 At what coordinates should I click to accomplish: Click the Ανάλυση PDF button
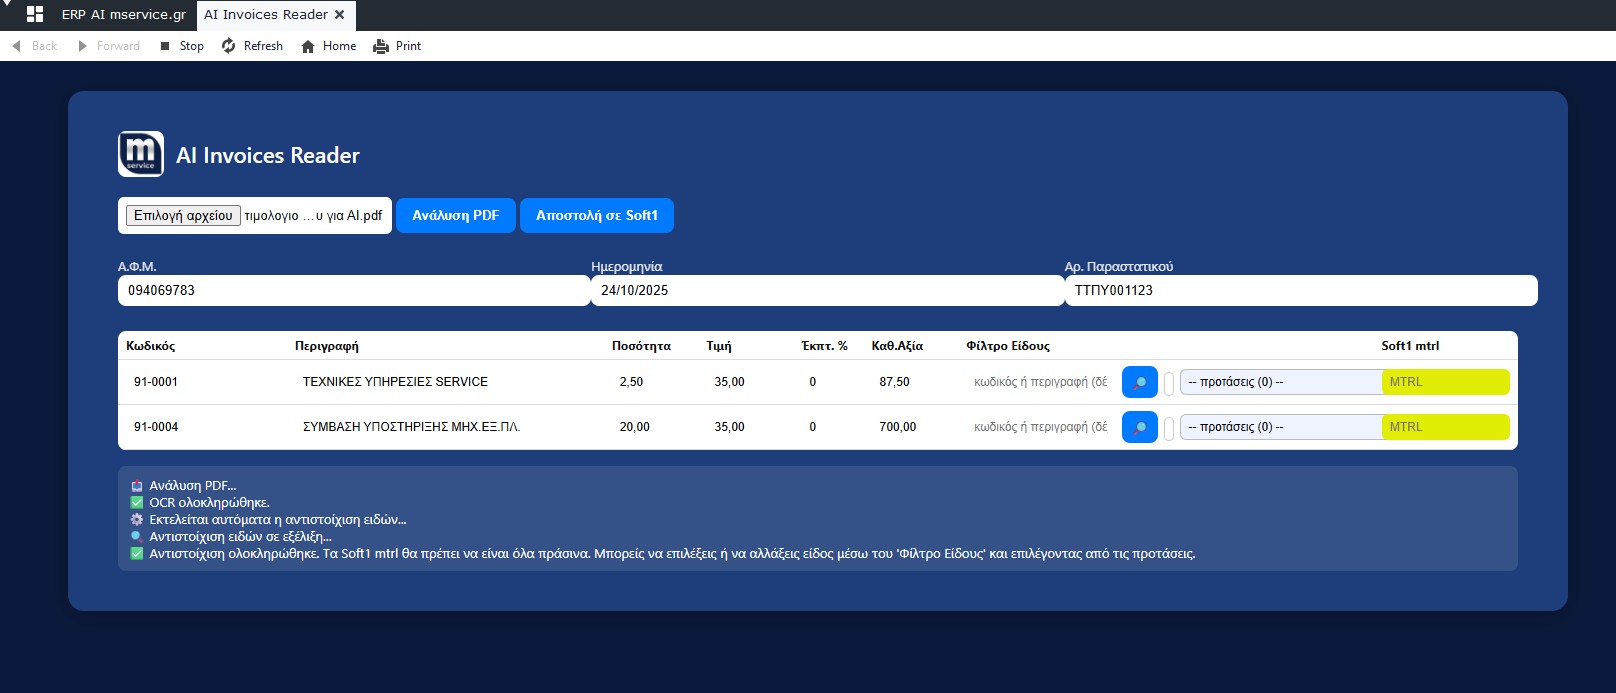456,215
